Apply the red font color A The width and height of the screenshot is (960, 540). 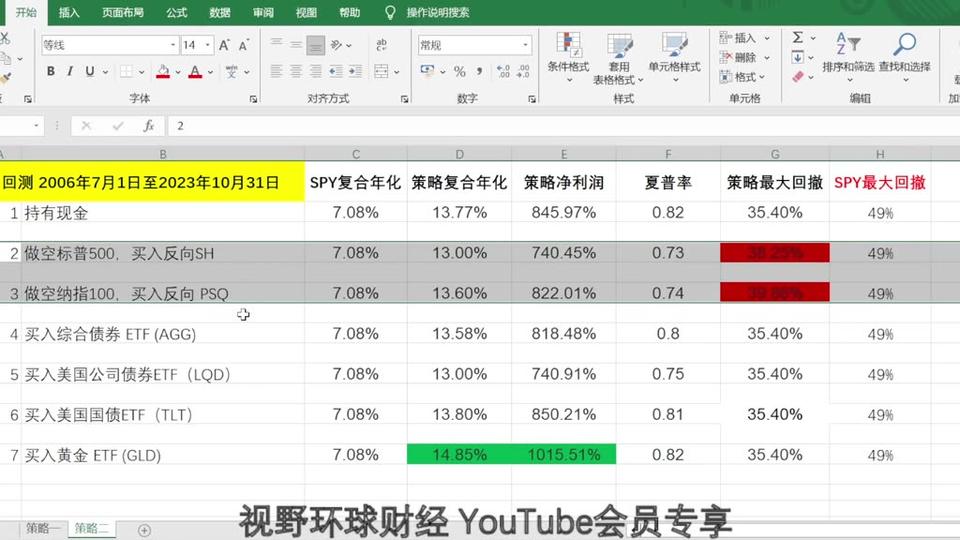click(195, 72)
